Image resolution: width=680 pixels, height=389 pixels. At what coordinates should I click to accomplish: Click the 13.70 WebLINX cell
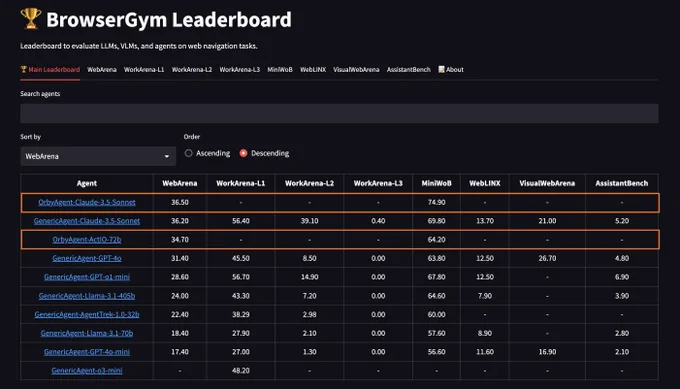click(x=485, y=221)
